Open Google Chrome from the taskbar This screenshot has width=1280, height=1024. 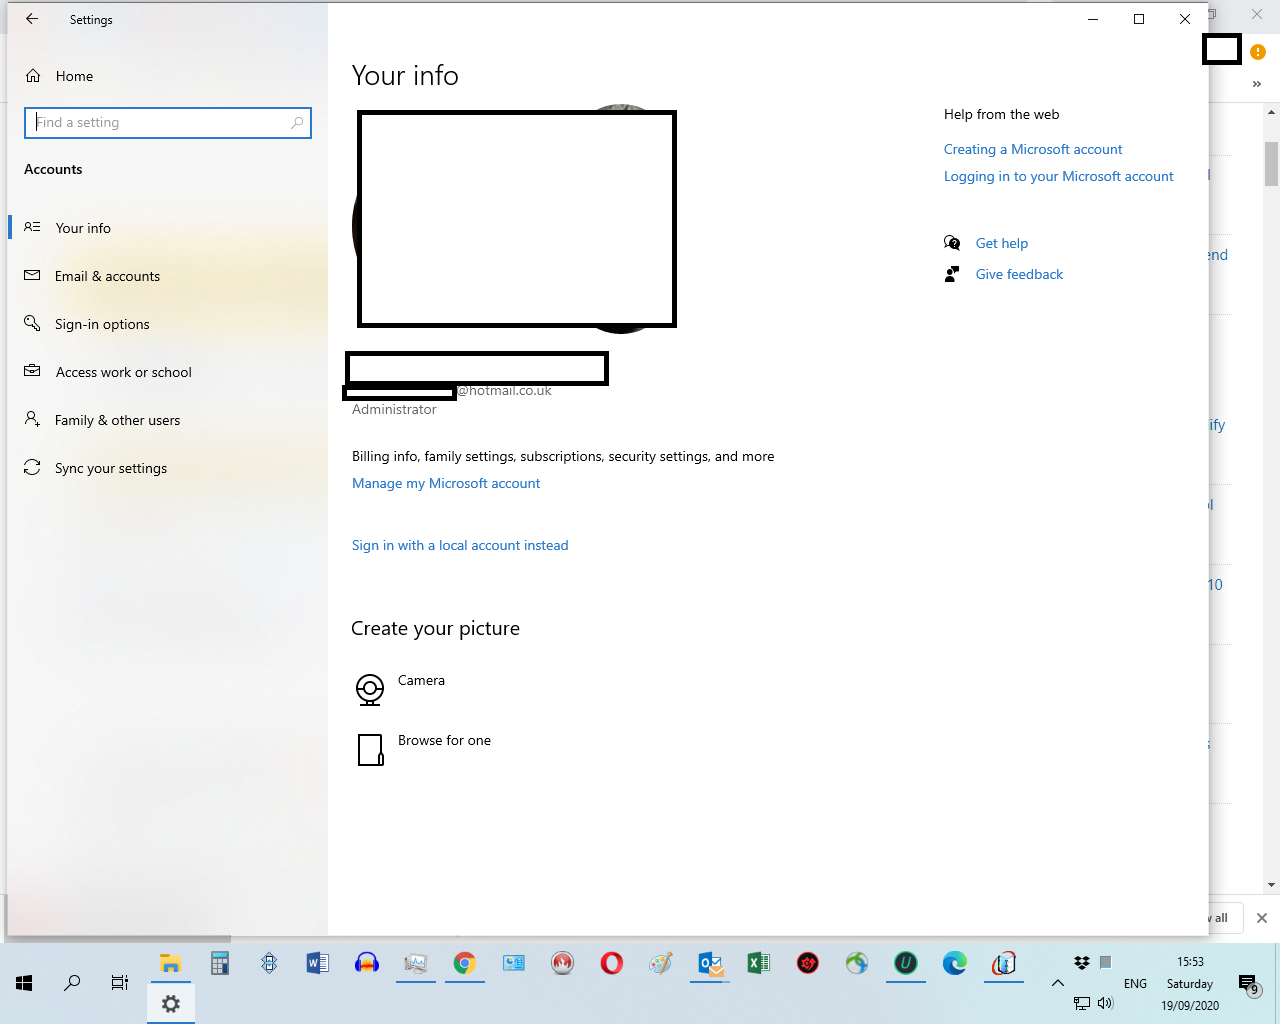tap(465, 963)
